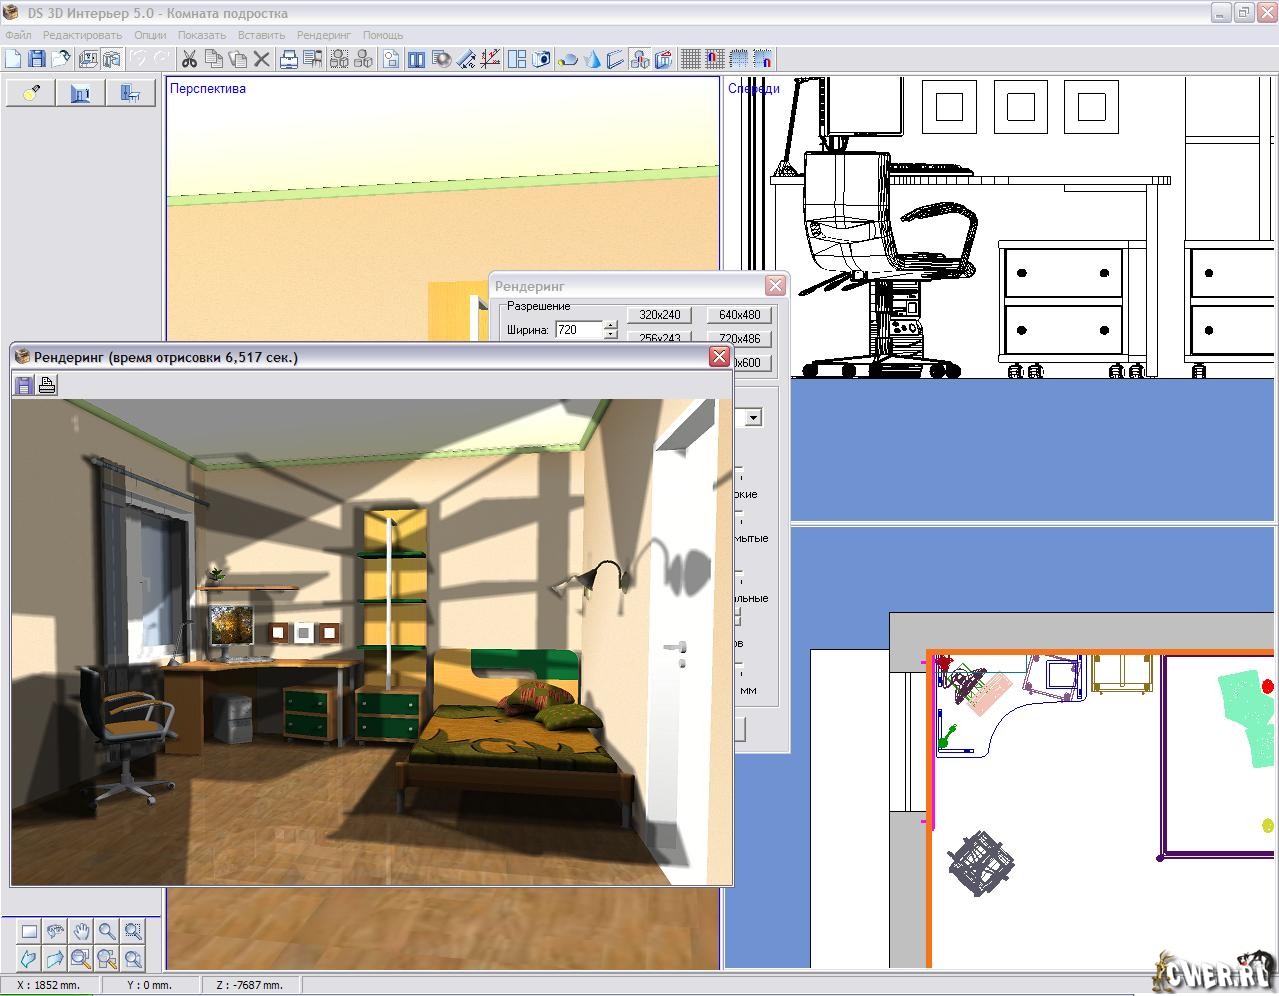Screen dimensions: 1279x996
Task: Click the flashlight lighting button in left panel
Action: tap(31, 93)
